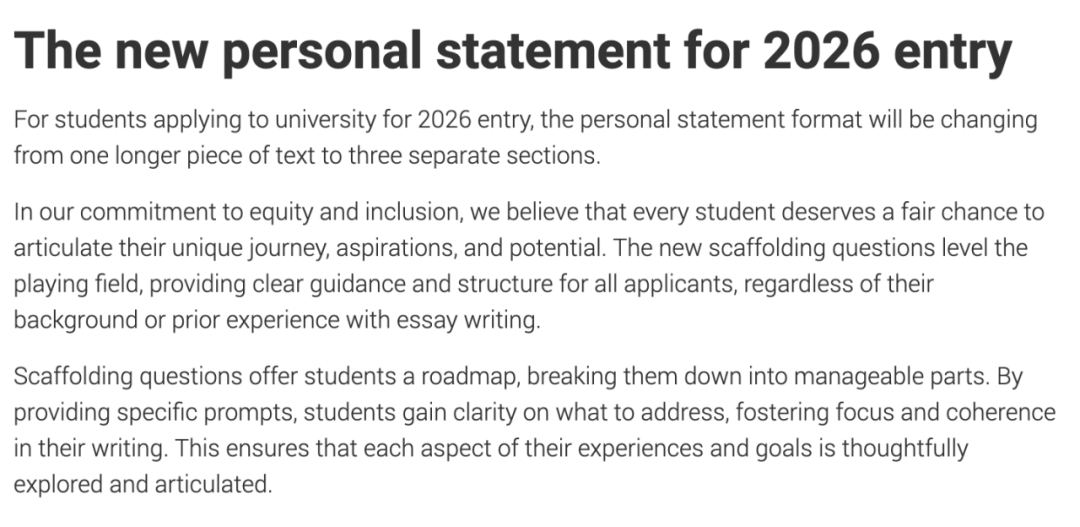
Task: Click the phrase "unique journey, aspirations, and potential"
Action: tap(395, 248)
